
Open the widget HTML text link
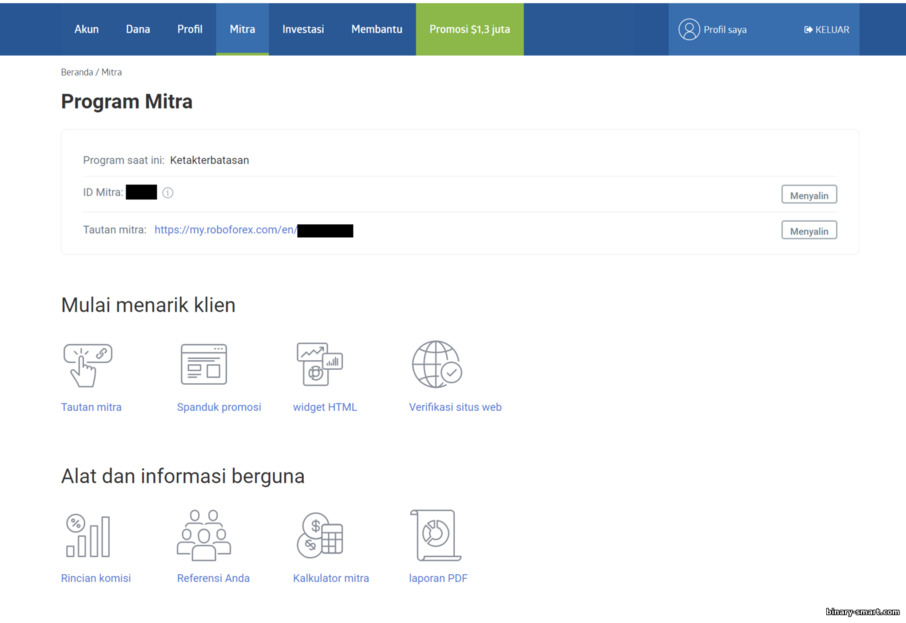tap(325, 407)
